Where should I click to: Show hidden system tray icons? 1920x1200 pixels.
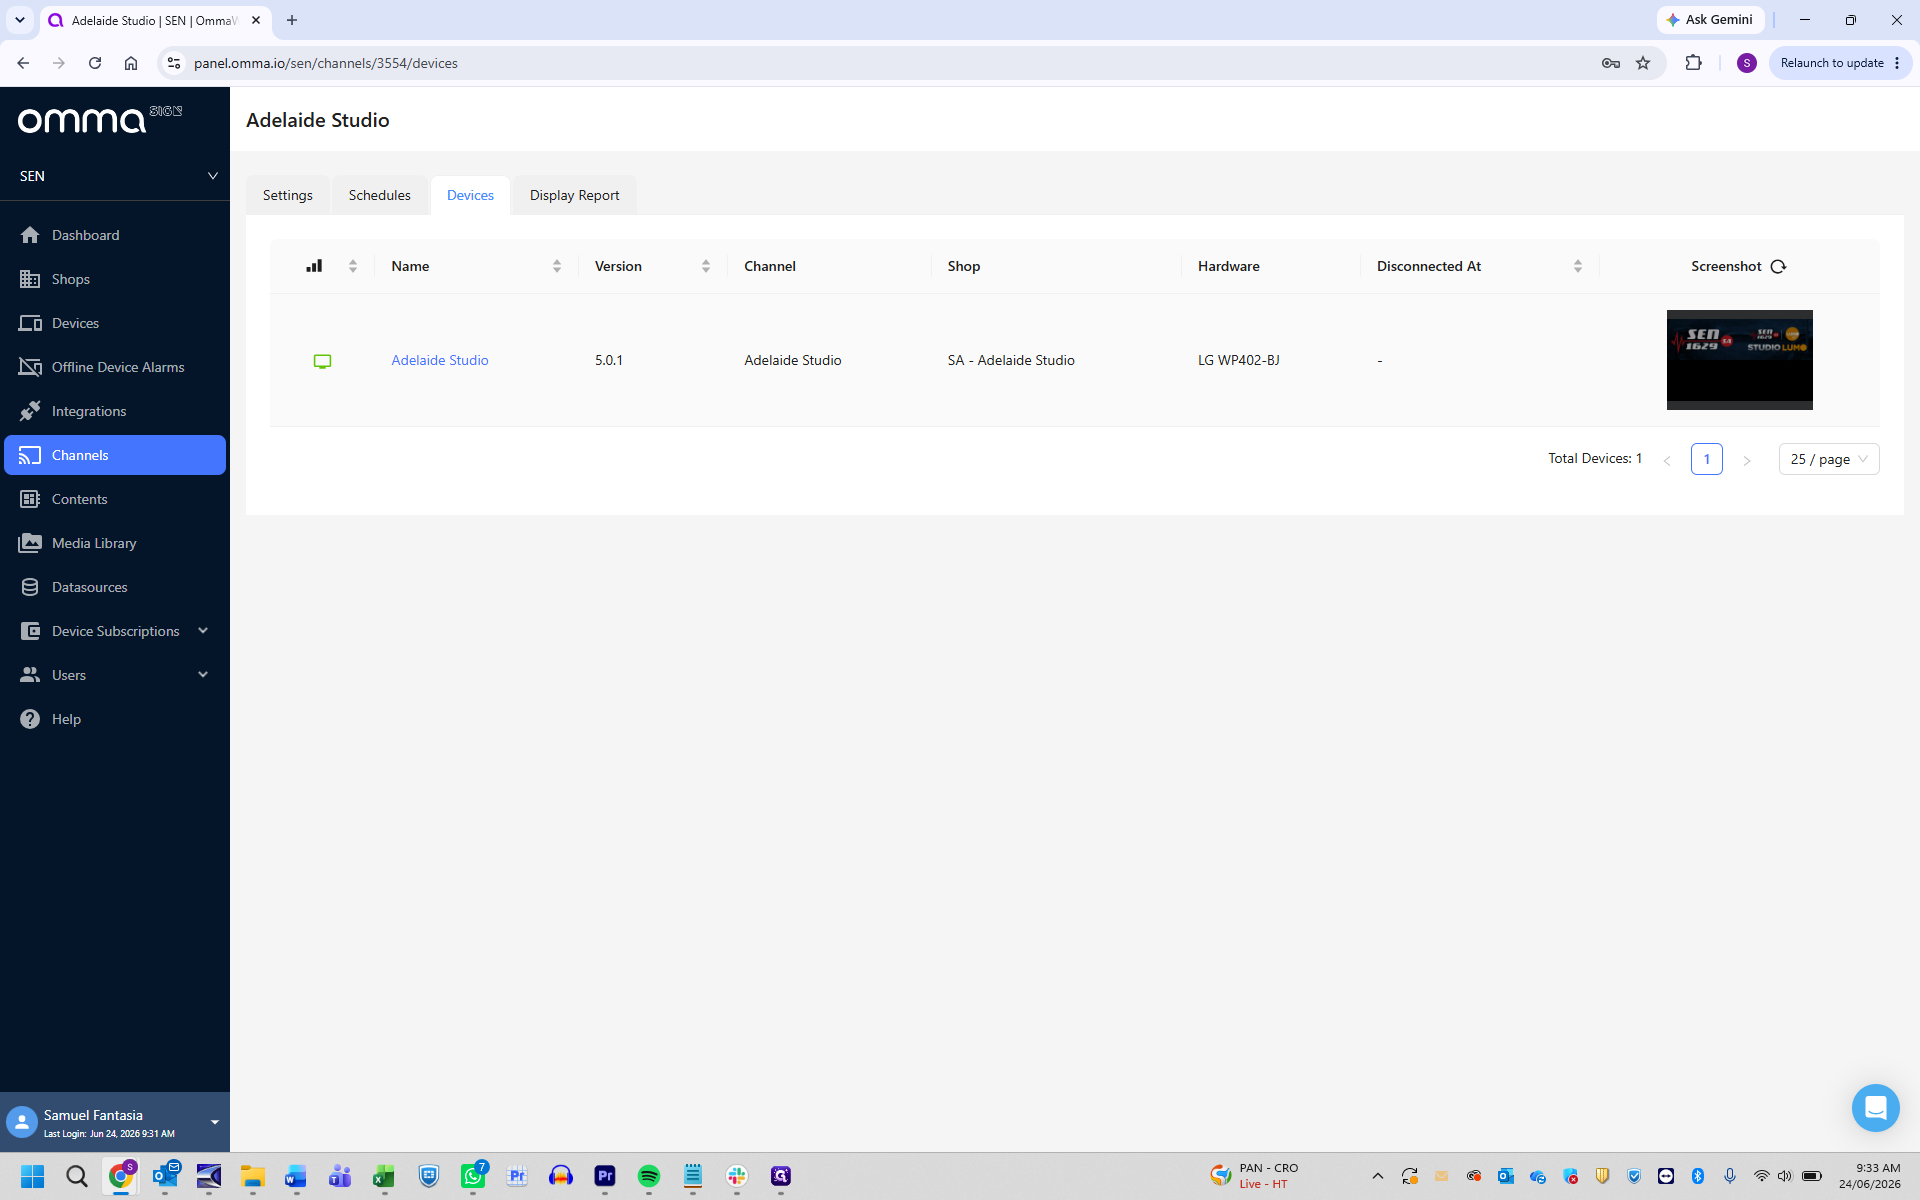1378,1176
